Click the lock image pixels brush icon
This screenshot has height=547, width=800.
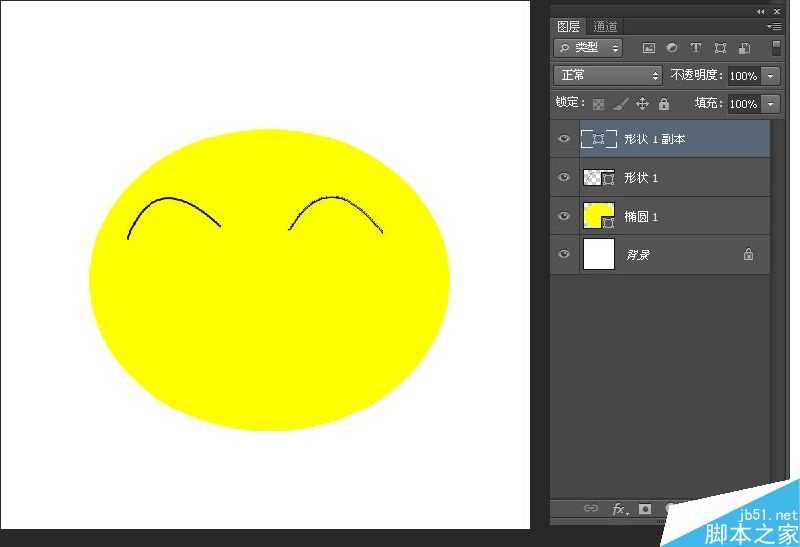click(620, 104)
